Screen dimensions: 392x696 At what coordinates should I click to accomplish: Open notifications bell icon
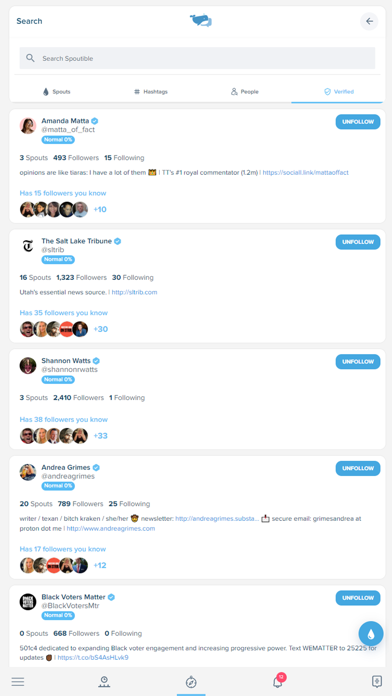point(278,681)
